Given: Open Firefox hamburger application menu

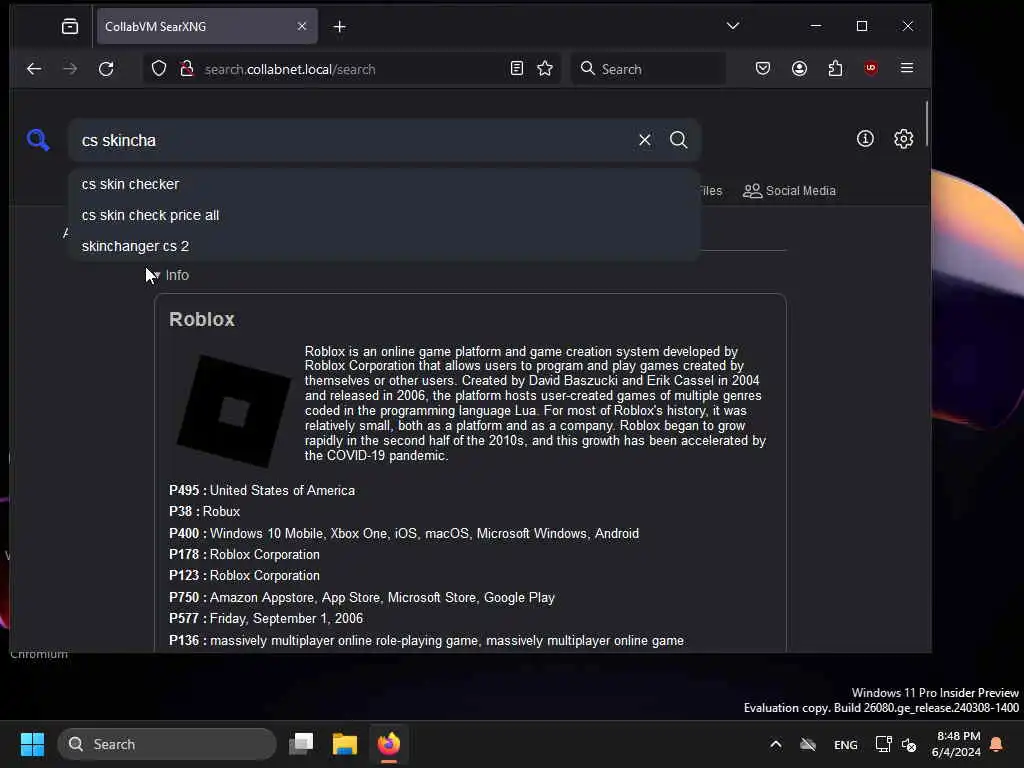Looking at the screenshot, I should pos(907,68).
